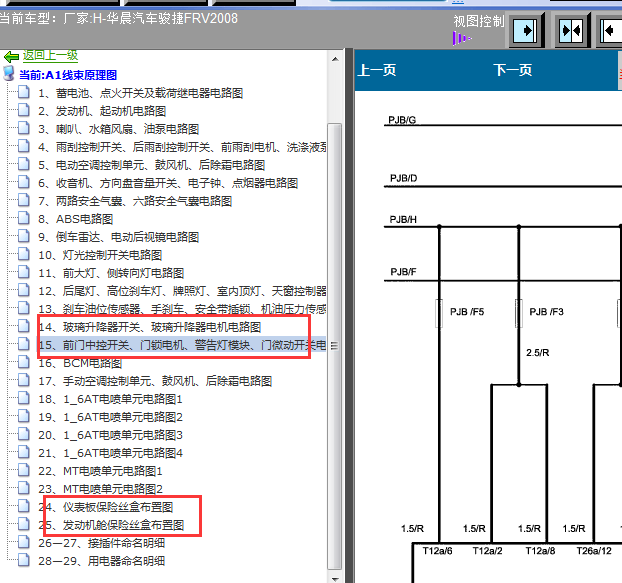Click document icon beside 18、1_6AT电喷单元电路图1

[x=23, y=397]
